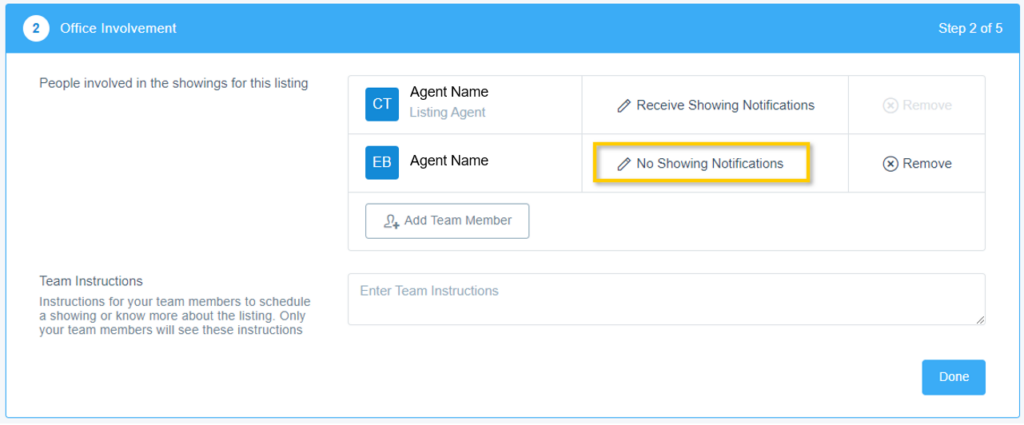Click the greyed-out X icon for listing agent
Screen dimensions: 1024x425
(890, 105)
